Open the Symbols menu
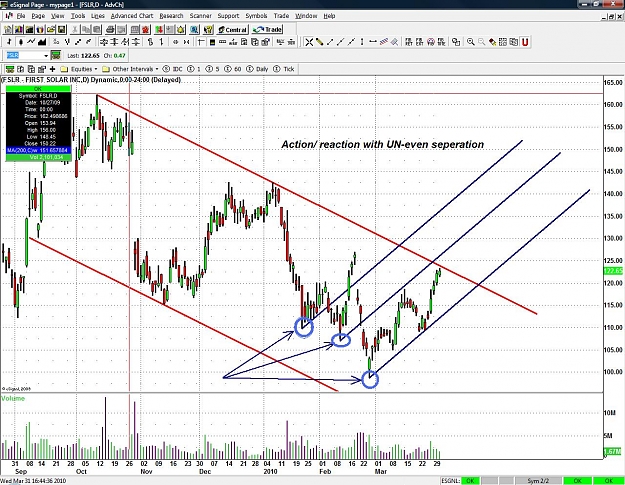The width and height of the screenshot is (625, 485). 256,16
